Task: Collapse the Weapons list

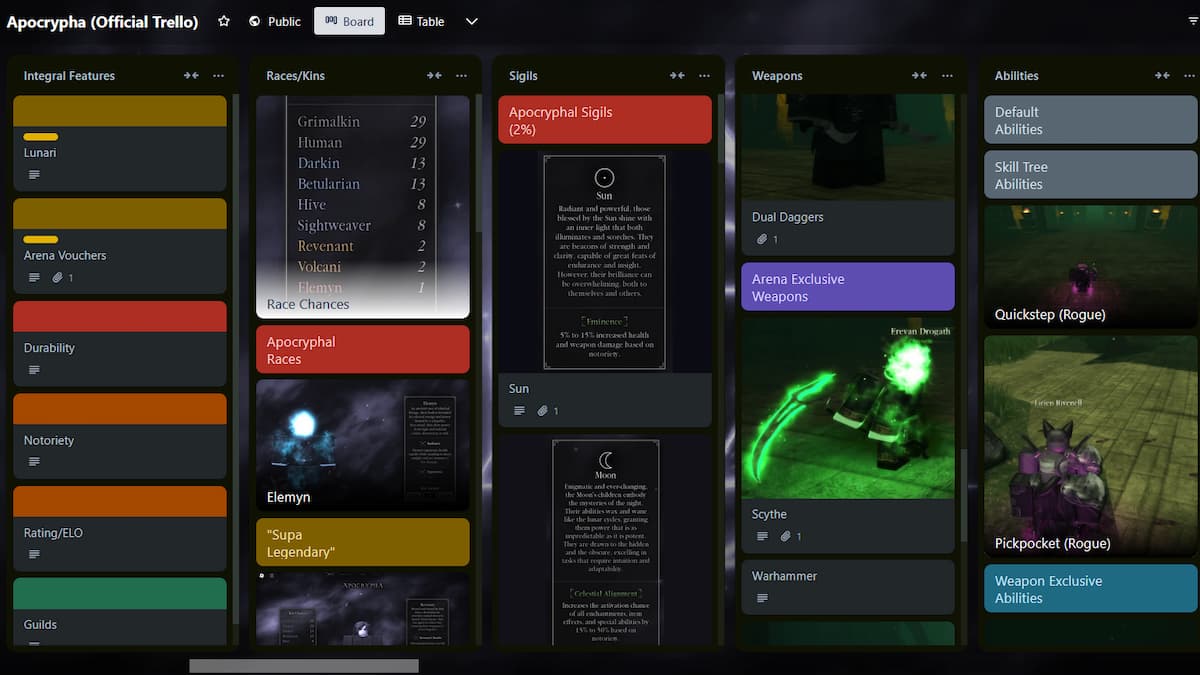Action: (919, 76)
